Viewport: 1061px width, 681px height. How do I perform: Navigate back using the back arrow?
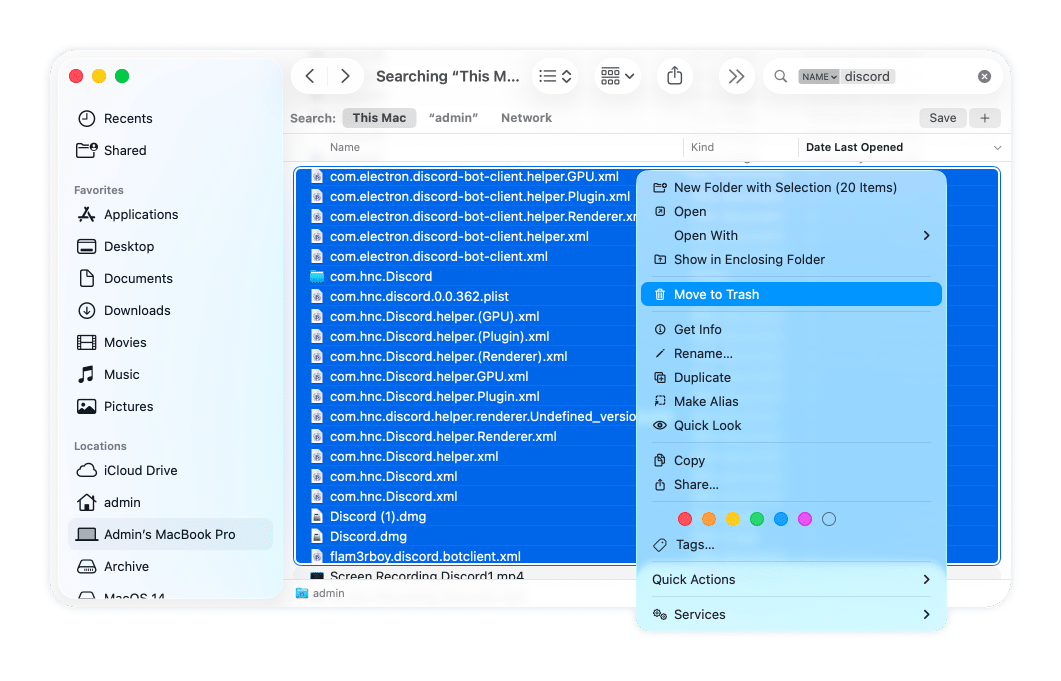point(310,76)
